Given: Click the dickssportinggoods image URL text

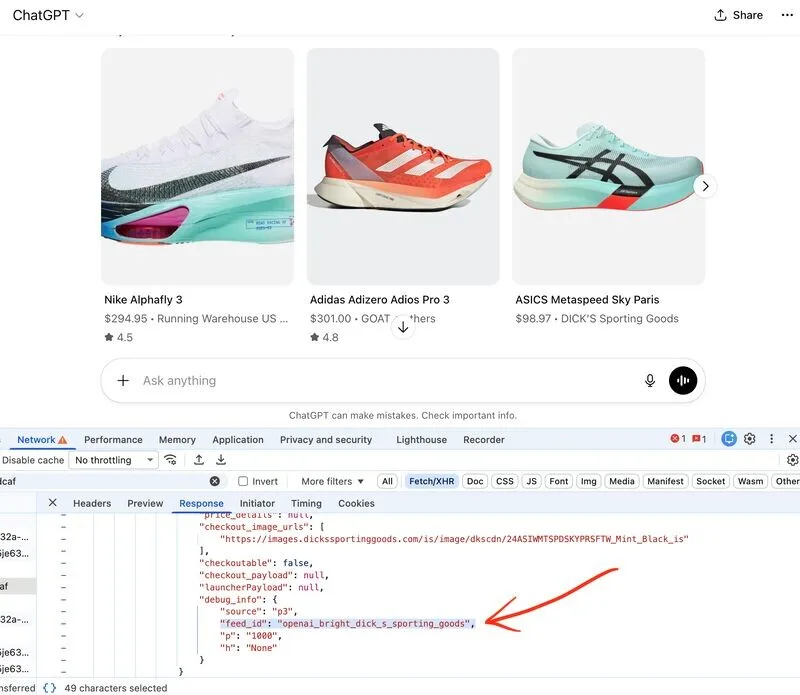Looking at the screenshot, I should click(454, 539).
